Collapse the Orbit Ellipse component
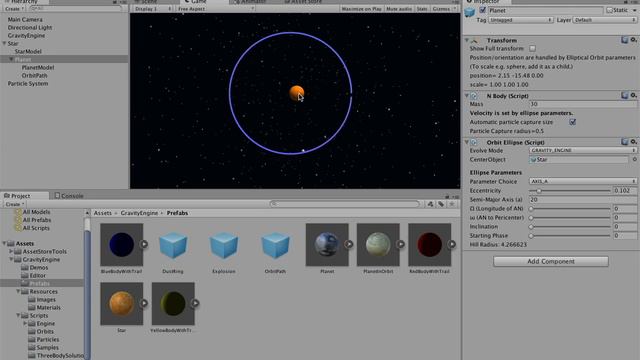The width and height of the screenshot is (640, 360). tap(467, 142)
